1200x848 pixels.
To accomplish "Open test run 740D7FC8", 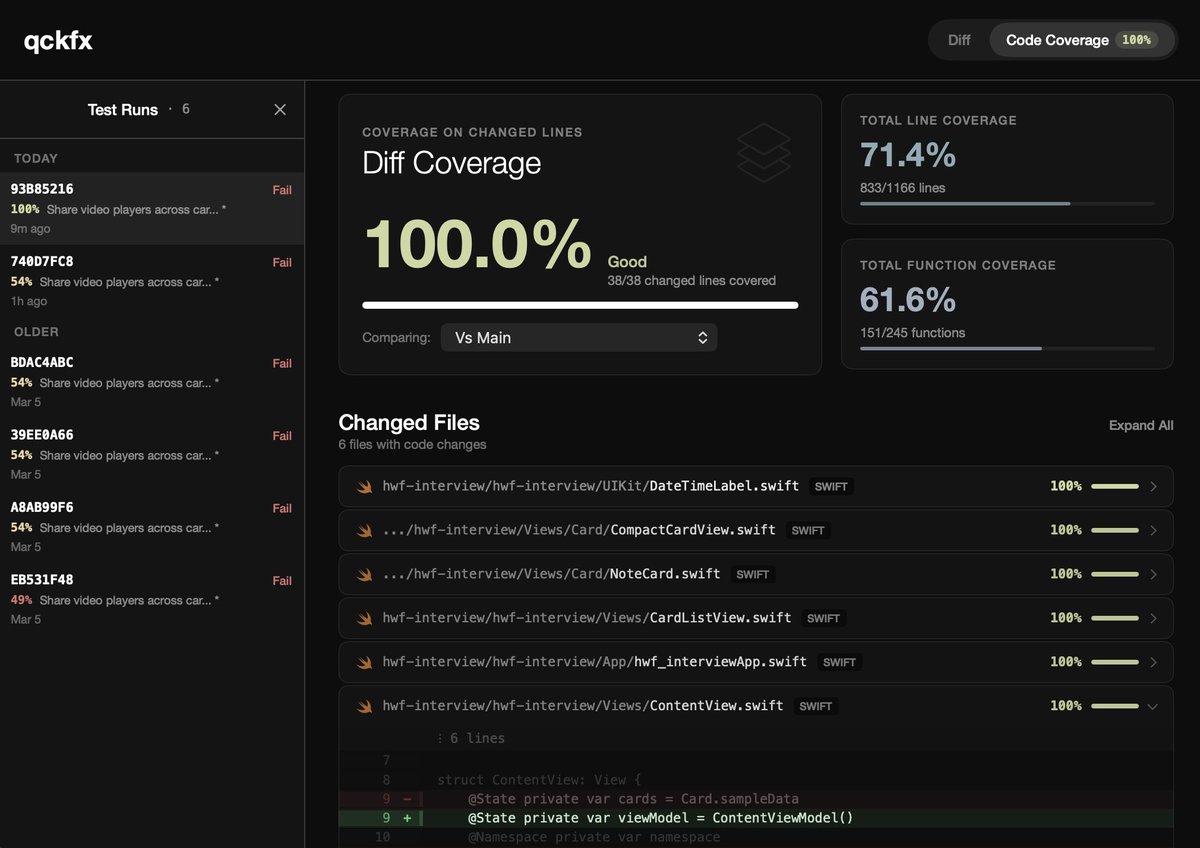I will click(x=152, y=281).
